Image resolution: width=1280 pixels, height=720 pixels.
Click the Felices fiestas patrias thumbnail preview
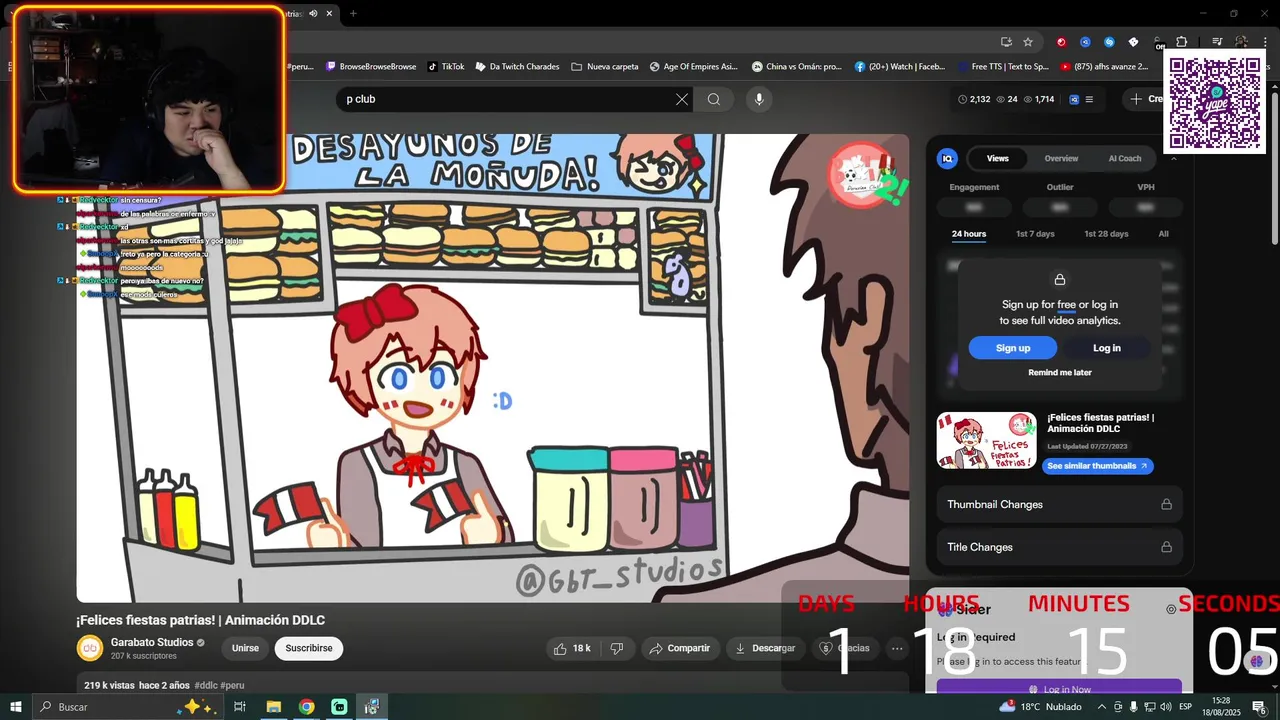(987, 441)
